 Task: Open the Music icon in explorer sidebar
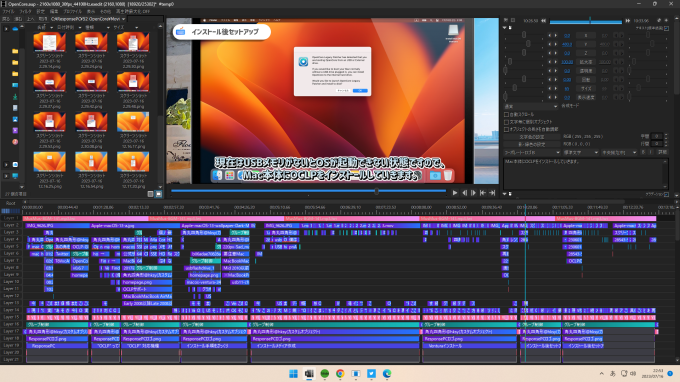pos(15,142)
